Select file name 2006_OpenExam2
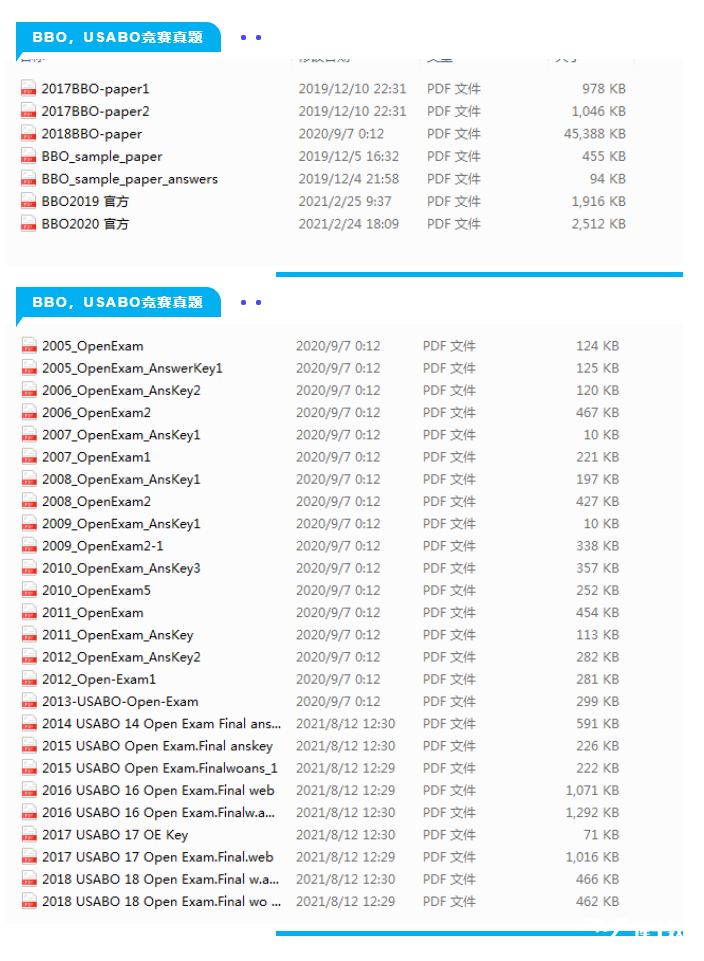This screenshot has width=704, height=961. point(96,413)
